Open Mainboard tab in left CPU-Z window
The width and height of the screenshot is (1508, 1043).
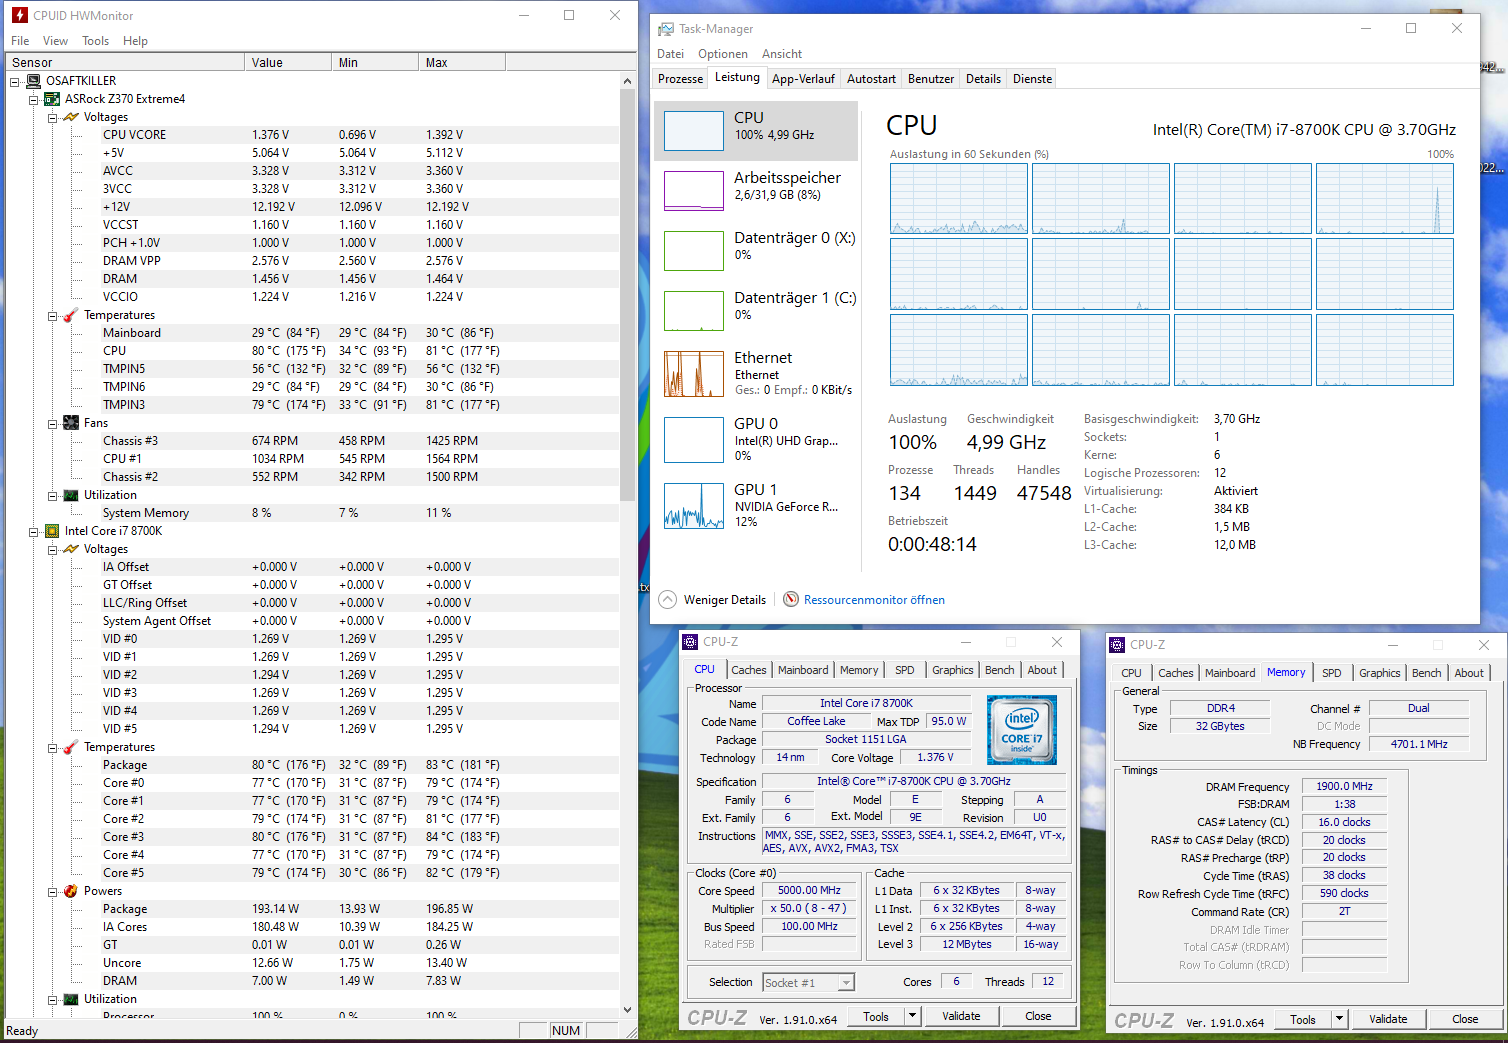pyautogui.click(x=803, y=670)
